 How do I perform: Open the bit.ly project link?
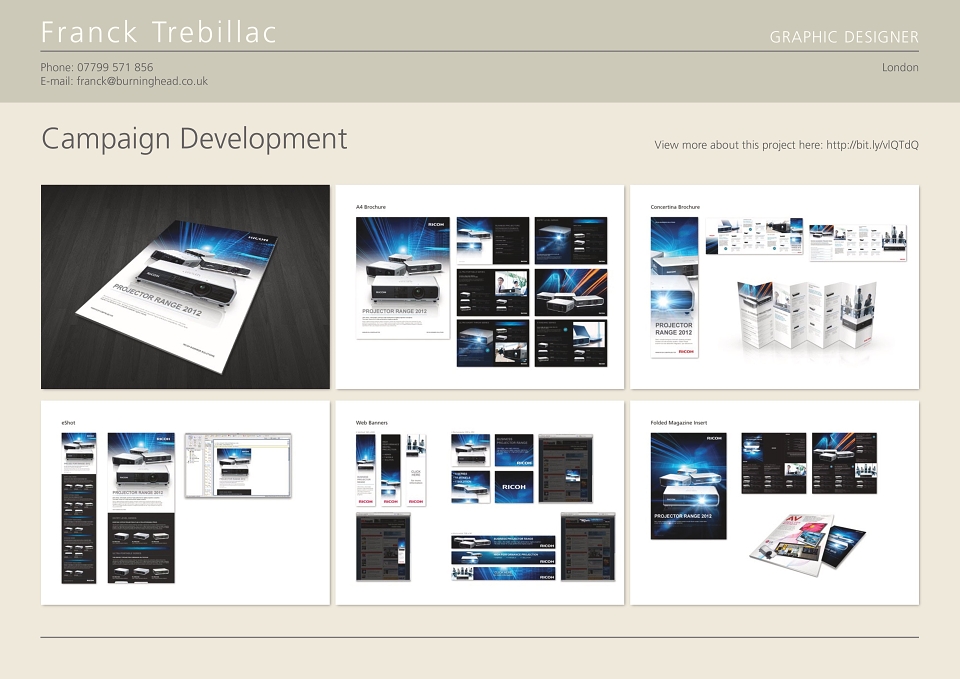[872, 145]
